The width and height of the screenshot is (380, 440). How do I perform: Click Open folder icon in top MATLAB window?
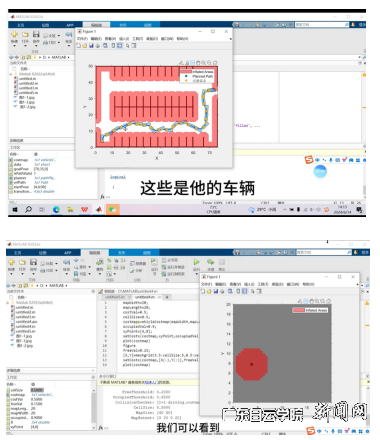click(25, 34)
